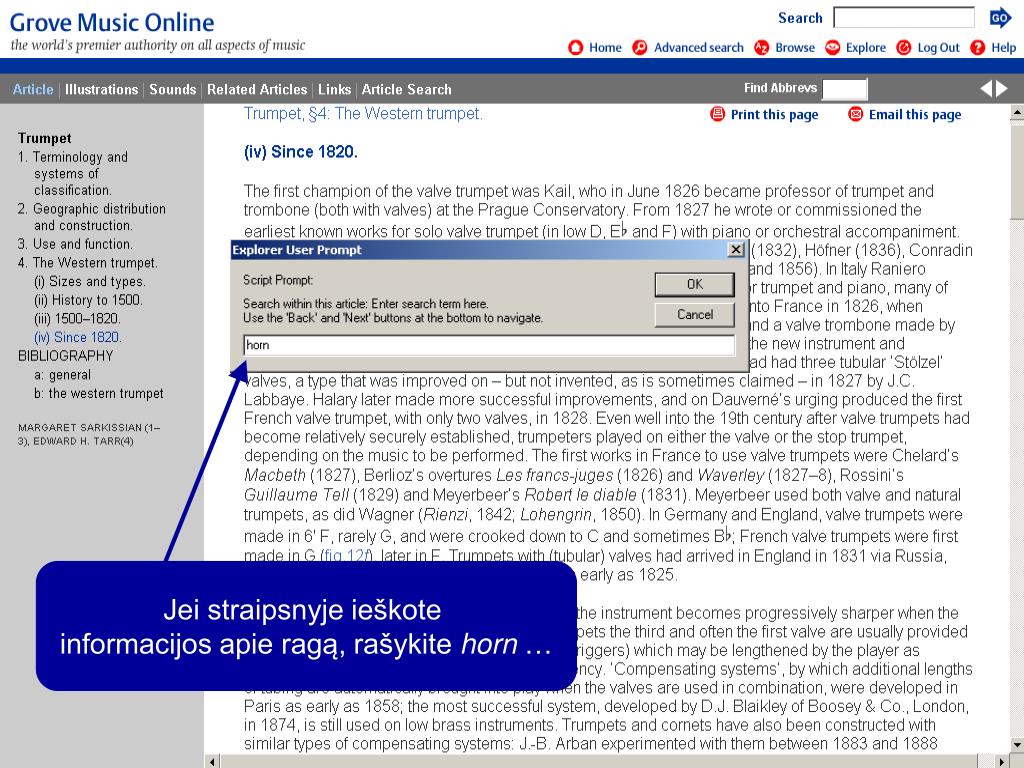Click the Home link

[x=605, y=48]
